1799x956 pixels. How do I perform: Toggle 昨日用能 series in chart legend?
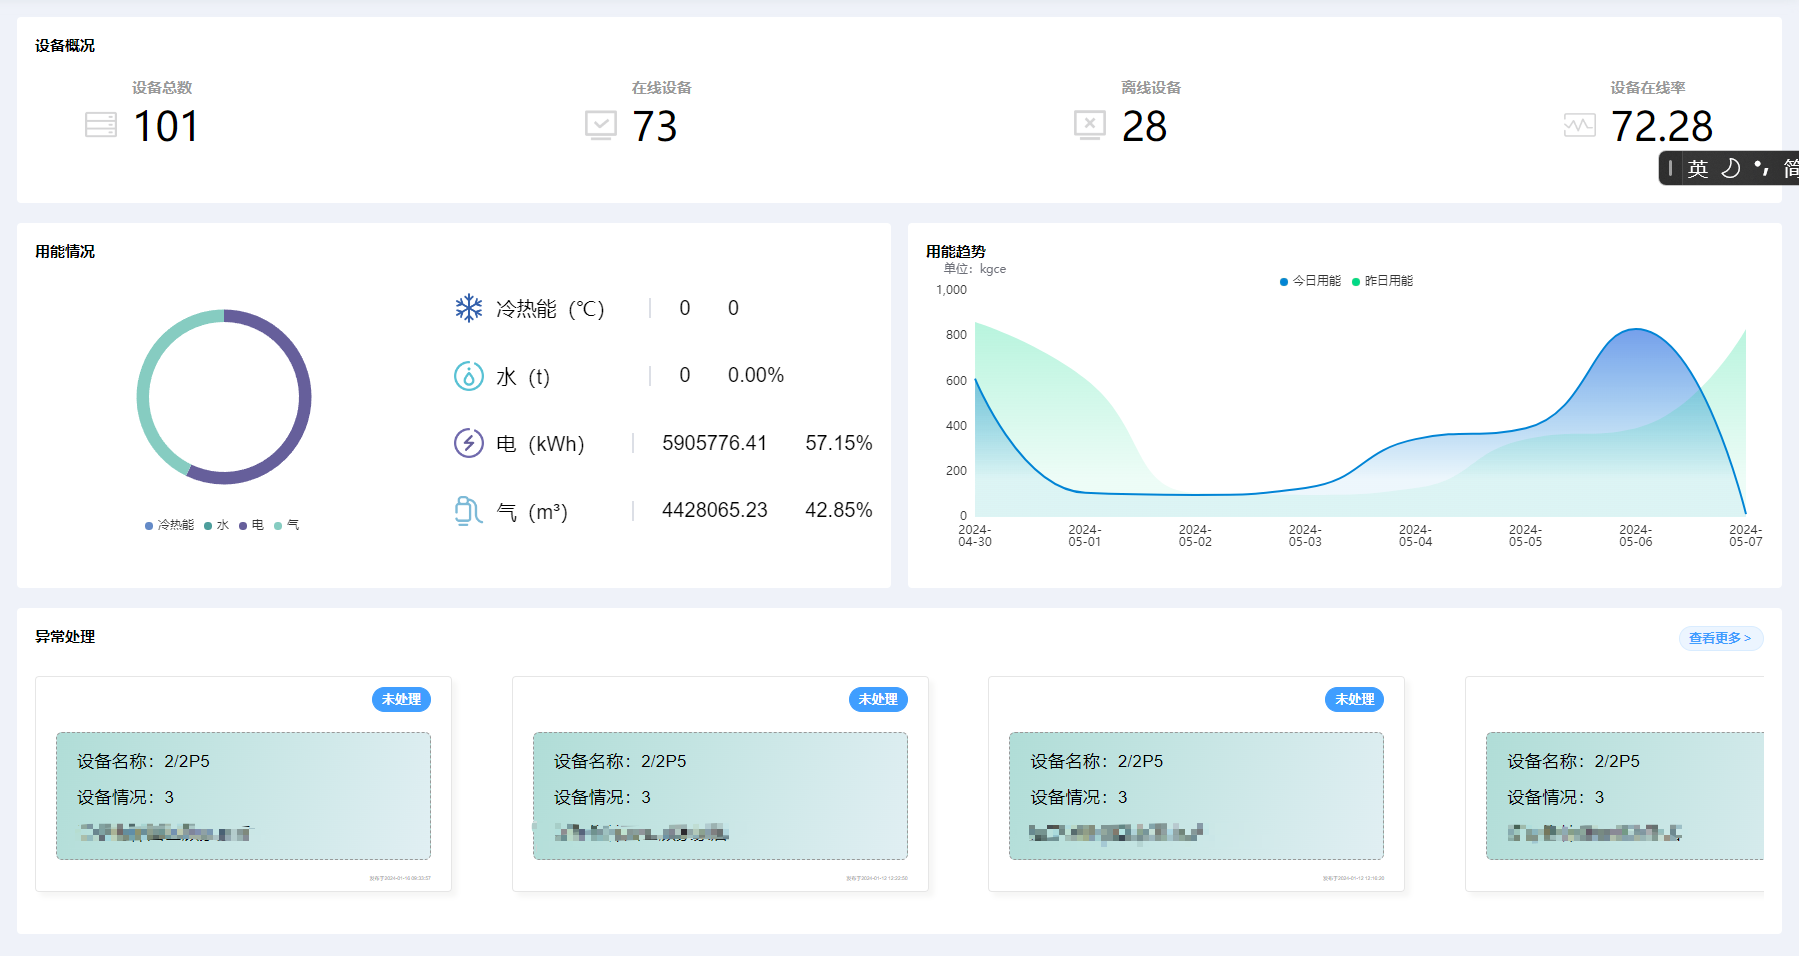click(1383, 281)
